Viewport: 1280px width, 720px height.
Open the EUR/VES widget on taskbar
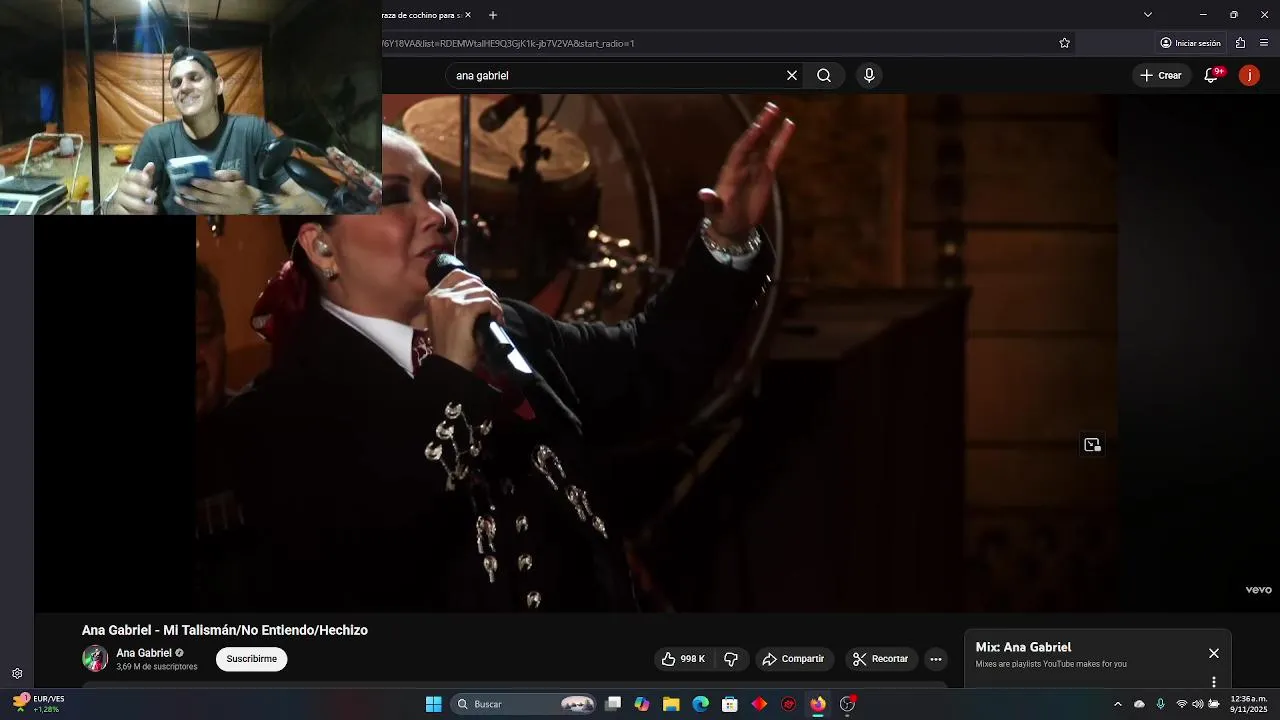[x=38, y=704]
